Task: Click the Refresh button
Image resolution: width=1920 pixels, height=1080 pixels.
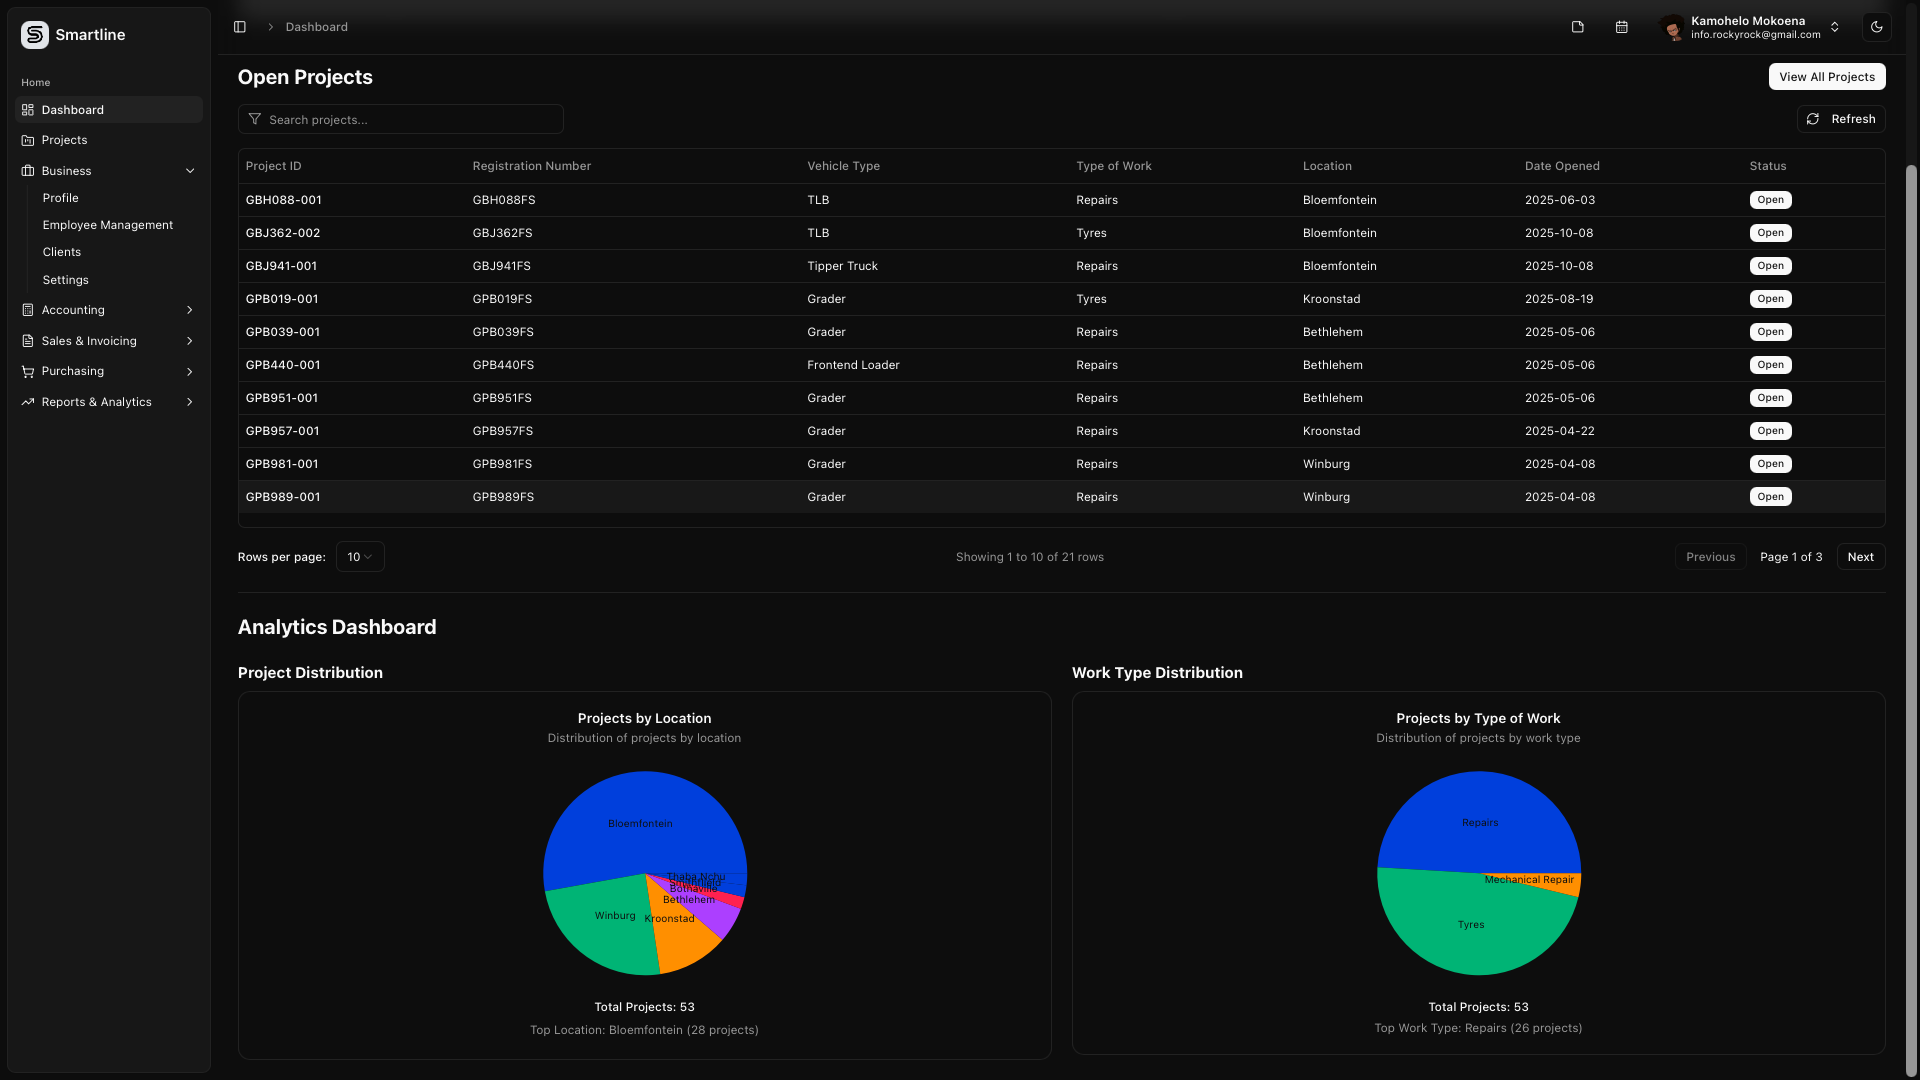Action: point(1841,119)
